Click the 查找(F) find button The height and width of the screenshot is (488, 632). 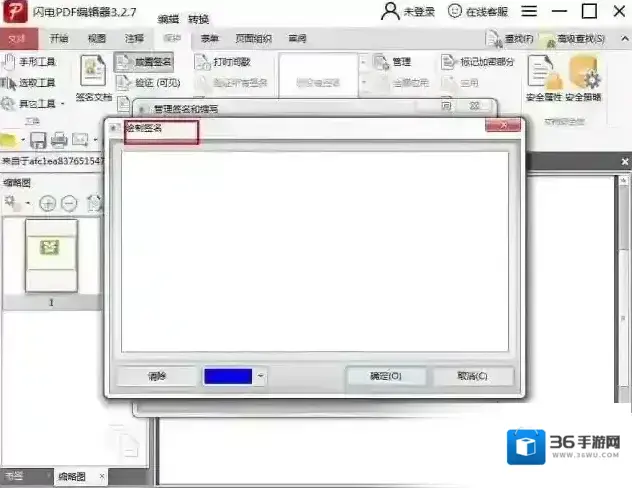[511, 38]
